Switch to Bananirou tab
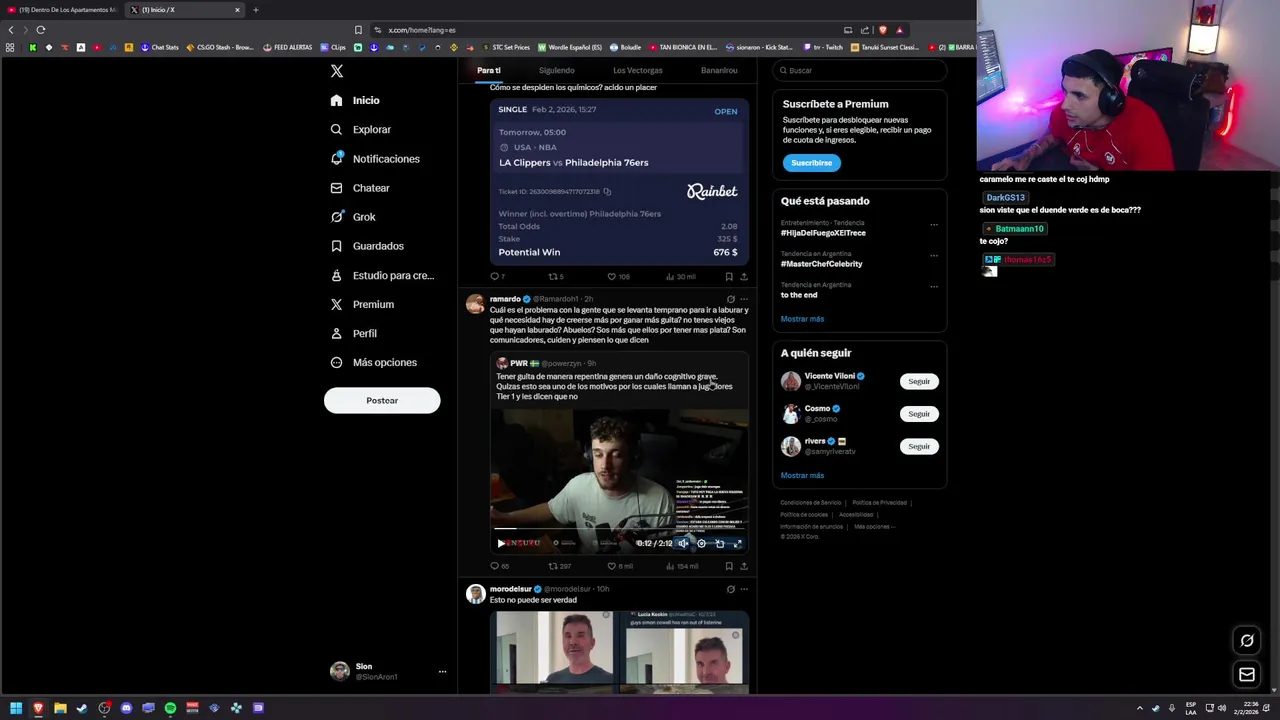This screenshot has width=1280, height=720. [718, 70]
